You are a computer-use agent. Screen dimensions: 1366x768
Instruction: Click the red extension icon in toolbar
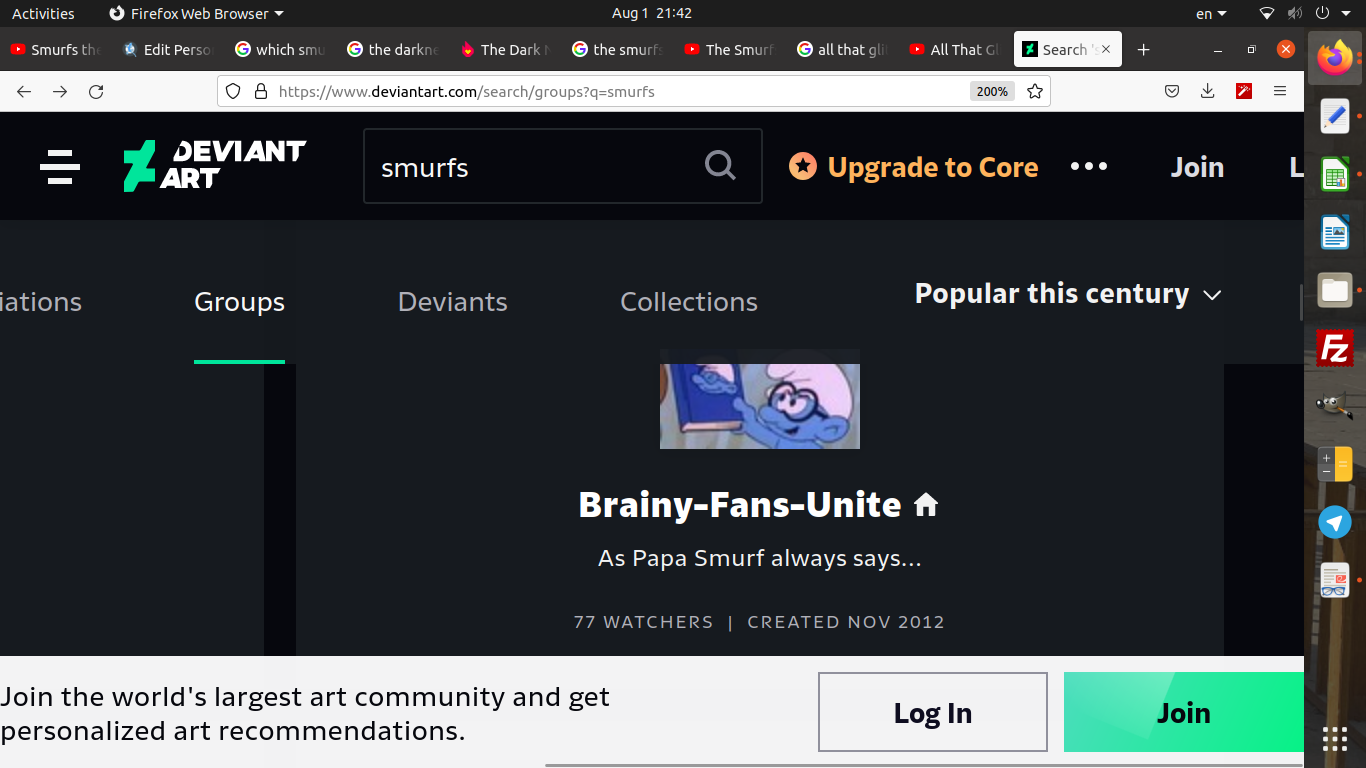[1244, 91]
